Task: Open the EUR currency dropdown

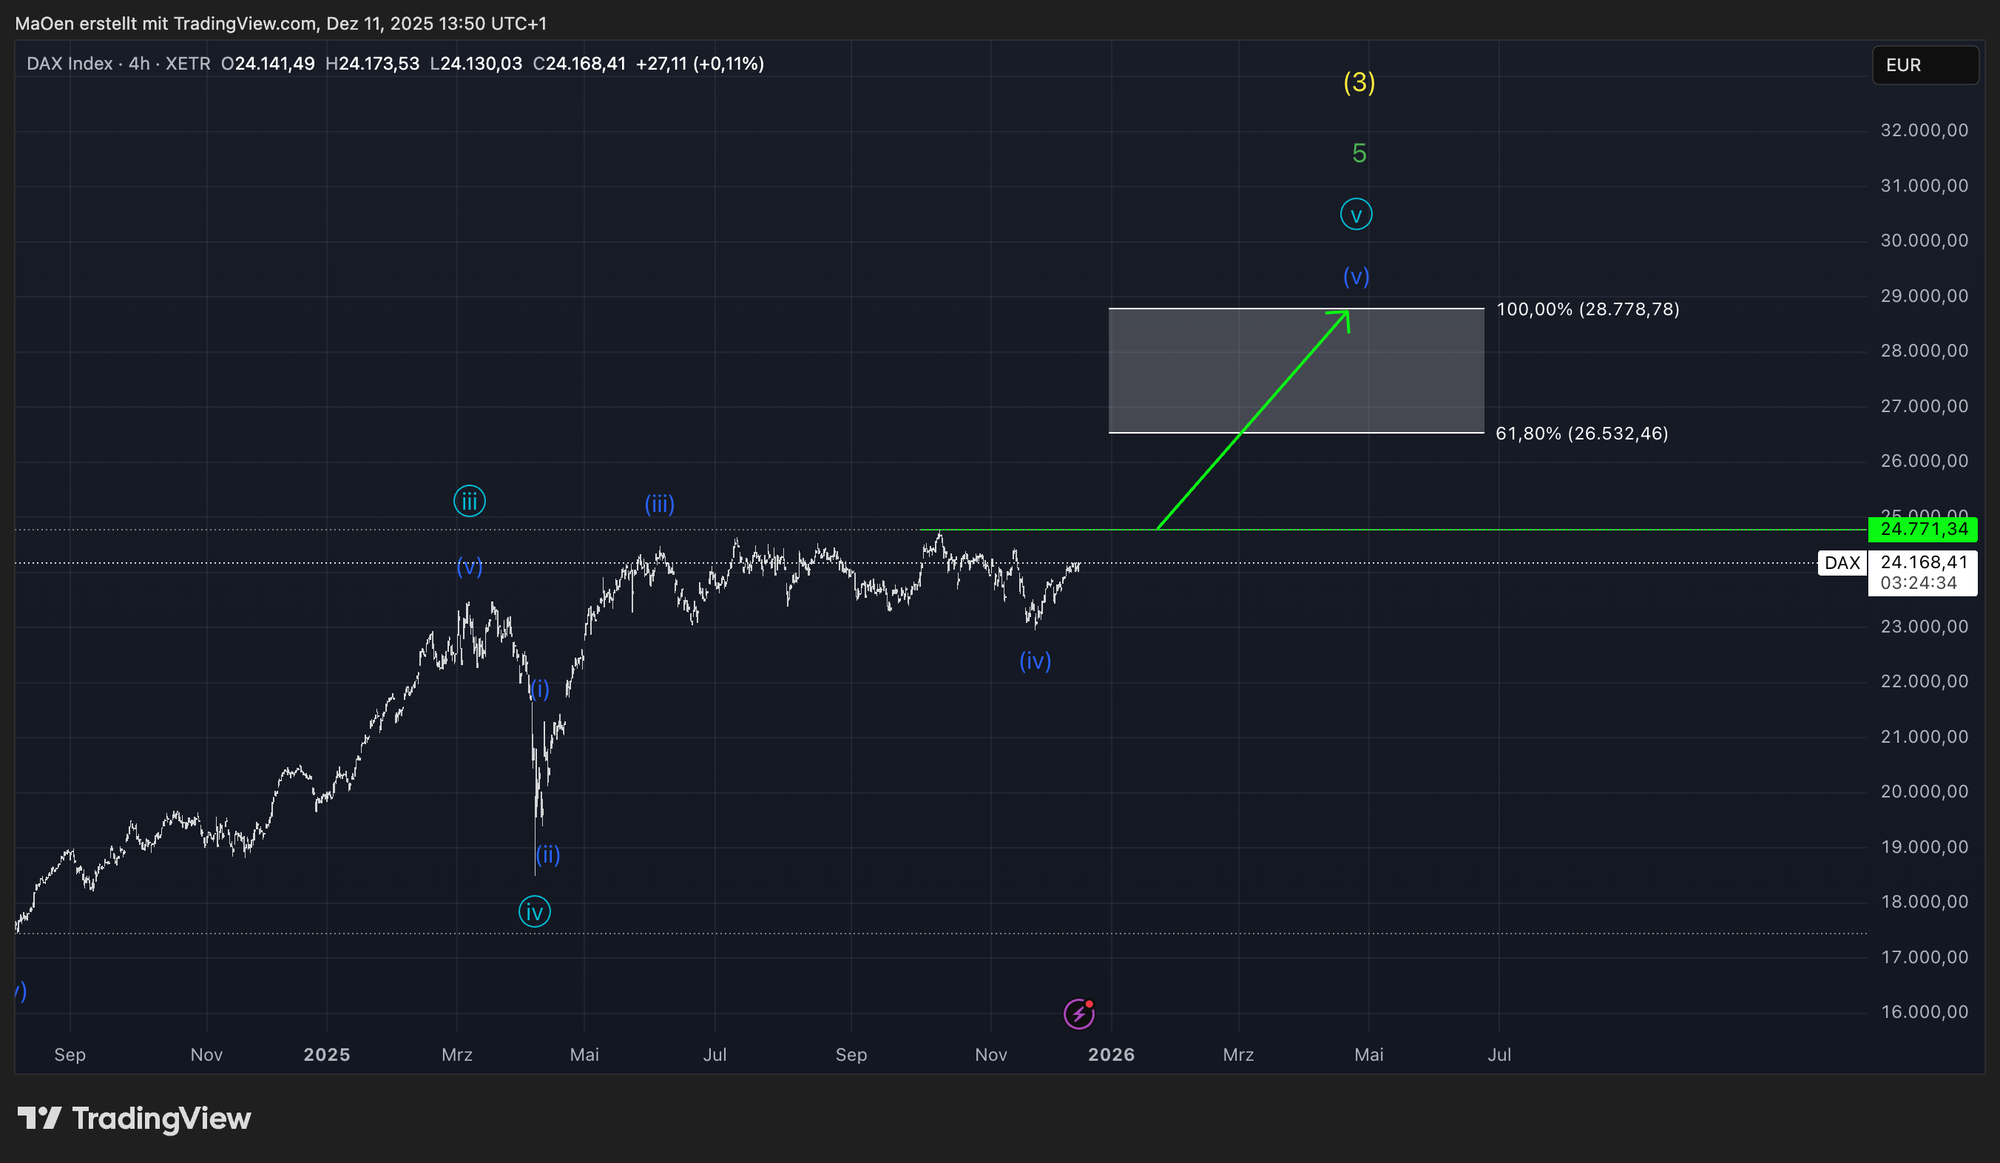Action: tap(1924, 65)
